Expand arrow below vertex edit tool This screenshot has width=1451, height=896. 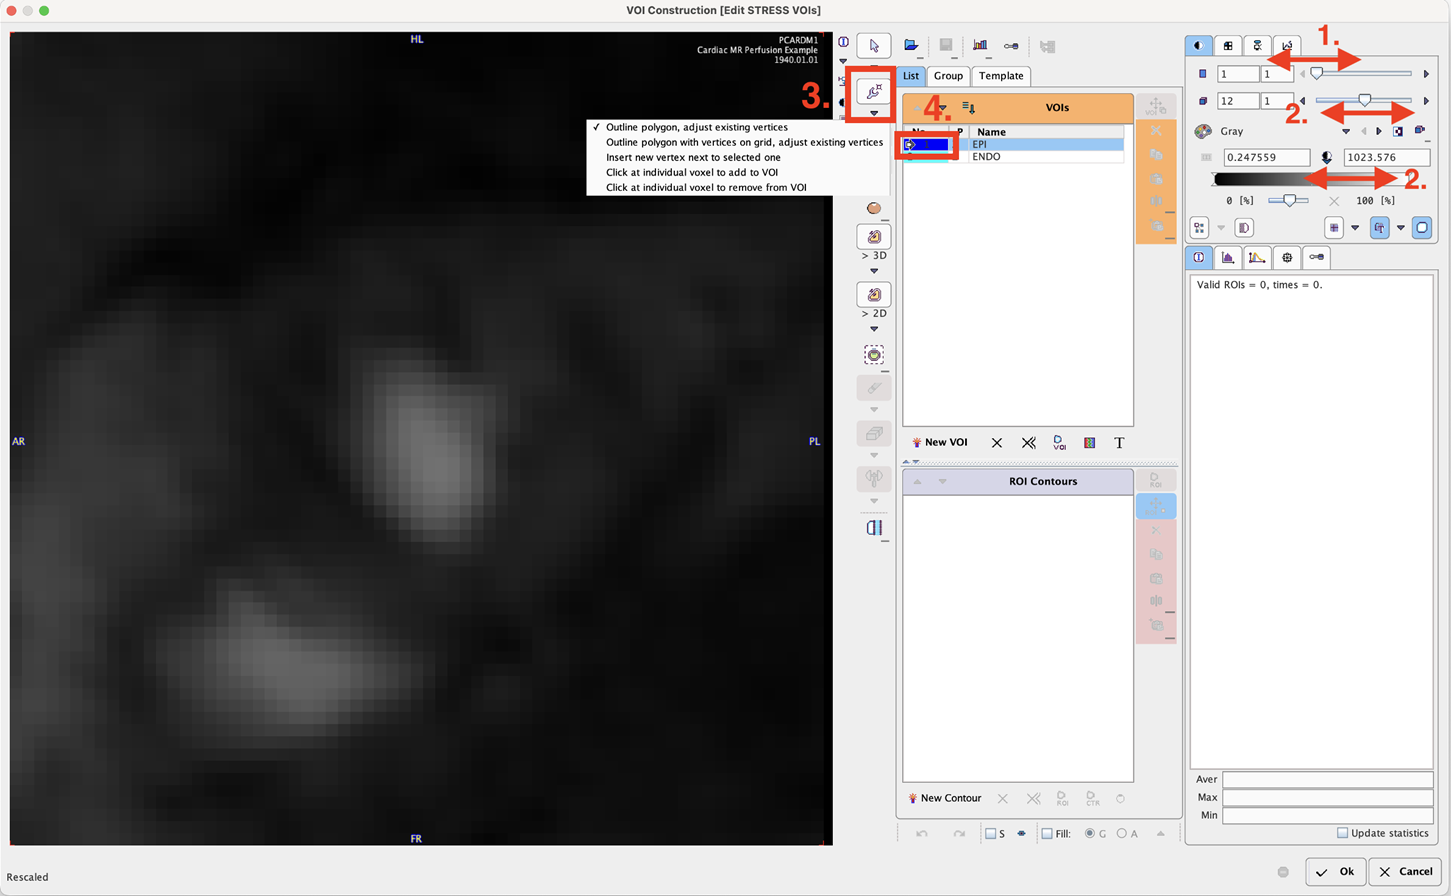coord(874,113)
